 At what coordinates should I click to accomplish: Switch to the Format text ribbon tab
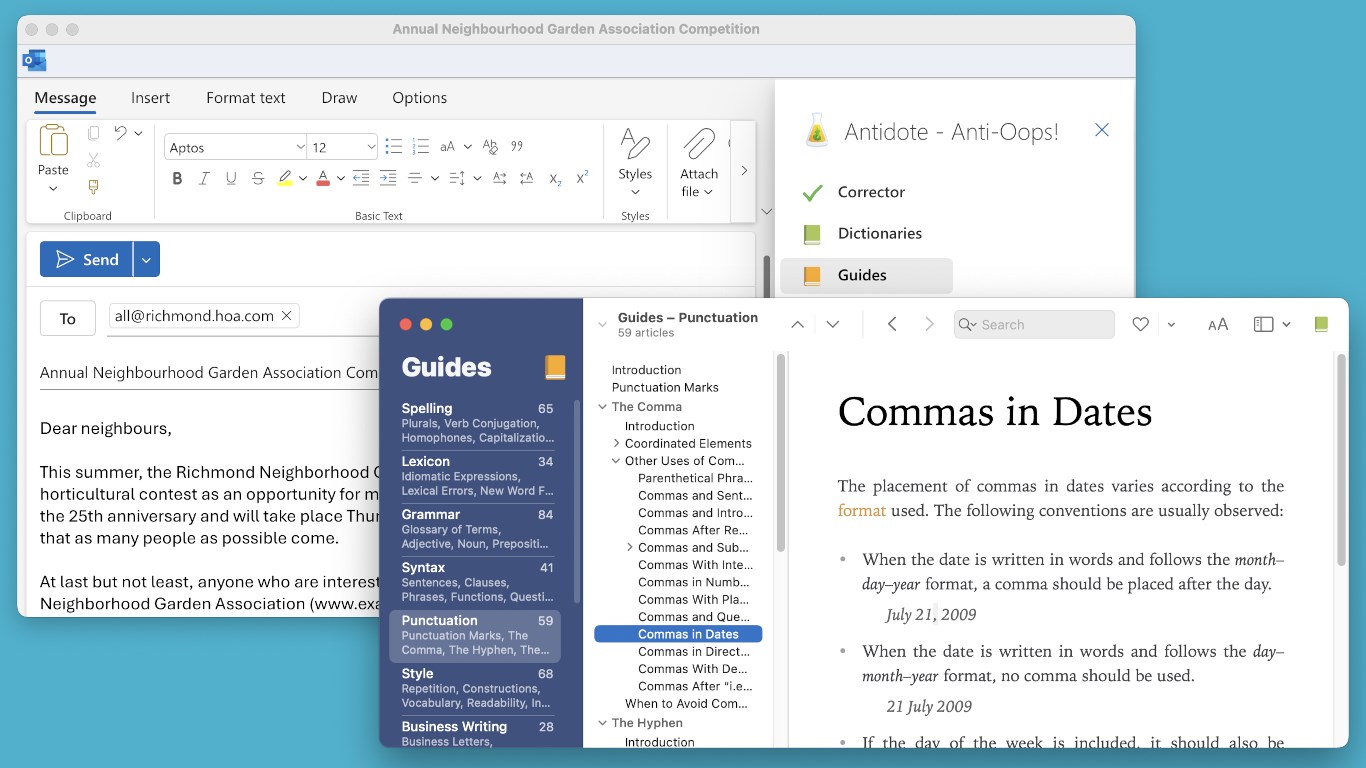point(246,98)
